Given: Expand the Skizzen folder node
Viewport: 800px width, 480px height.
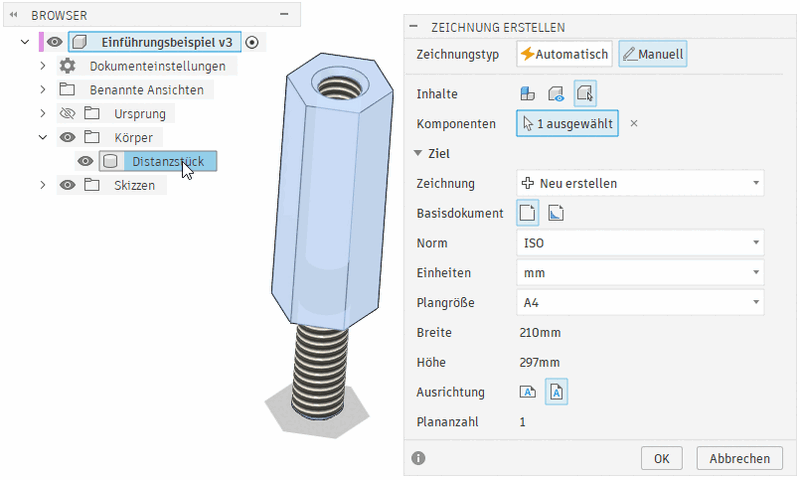Looking at the screenshot, I should pyautogui.click(x=43, y=185).
